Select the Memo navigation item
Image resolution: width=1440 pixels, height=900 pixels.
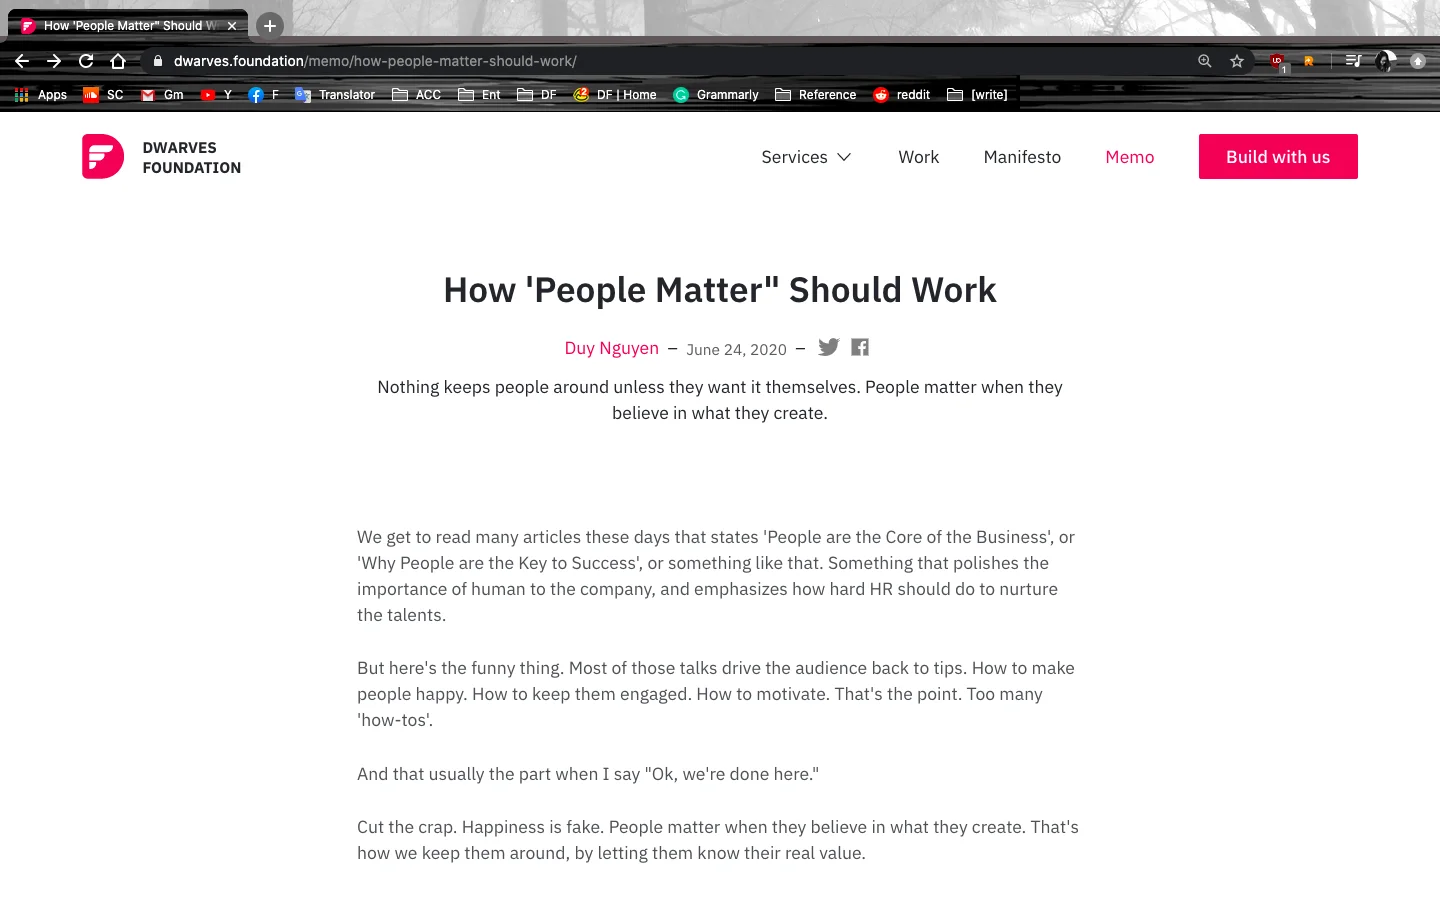click(1130, 157)
